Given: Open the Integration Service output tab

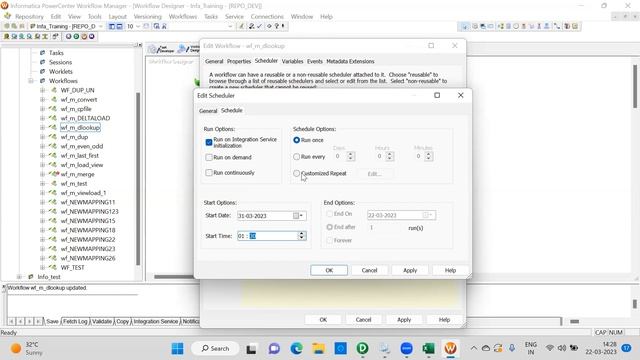Looking at the screenshot, I should point(156,322).
